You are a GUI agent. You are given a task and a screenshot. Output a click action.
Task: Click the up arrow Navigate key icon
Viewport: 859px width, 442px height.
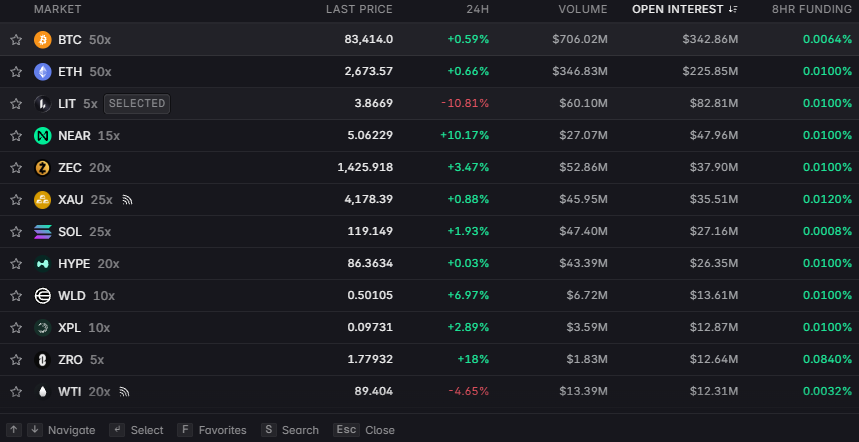point(15,429)
